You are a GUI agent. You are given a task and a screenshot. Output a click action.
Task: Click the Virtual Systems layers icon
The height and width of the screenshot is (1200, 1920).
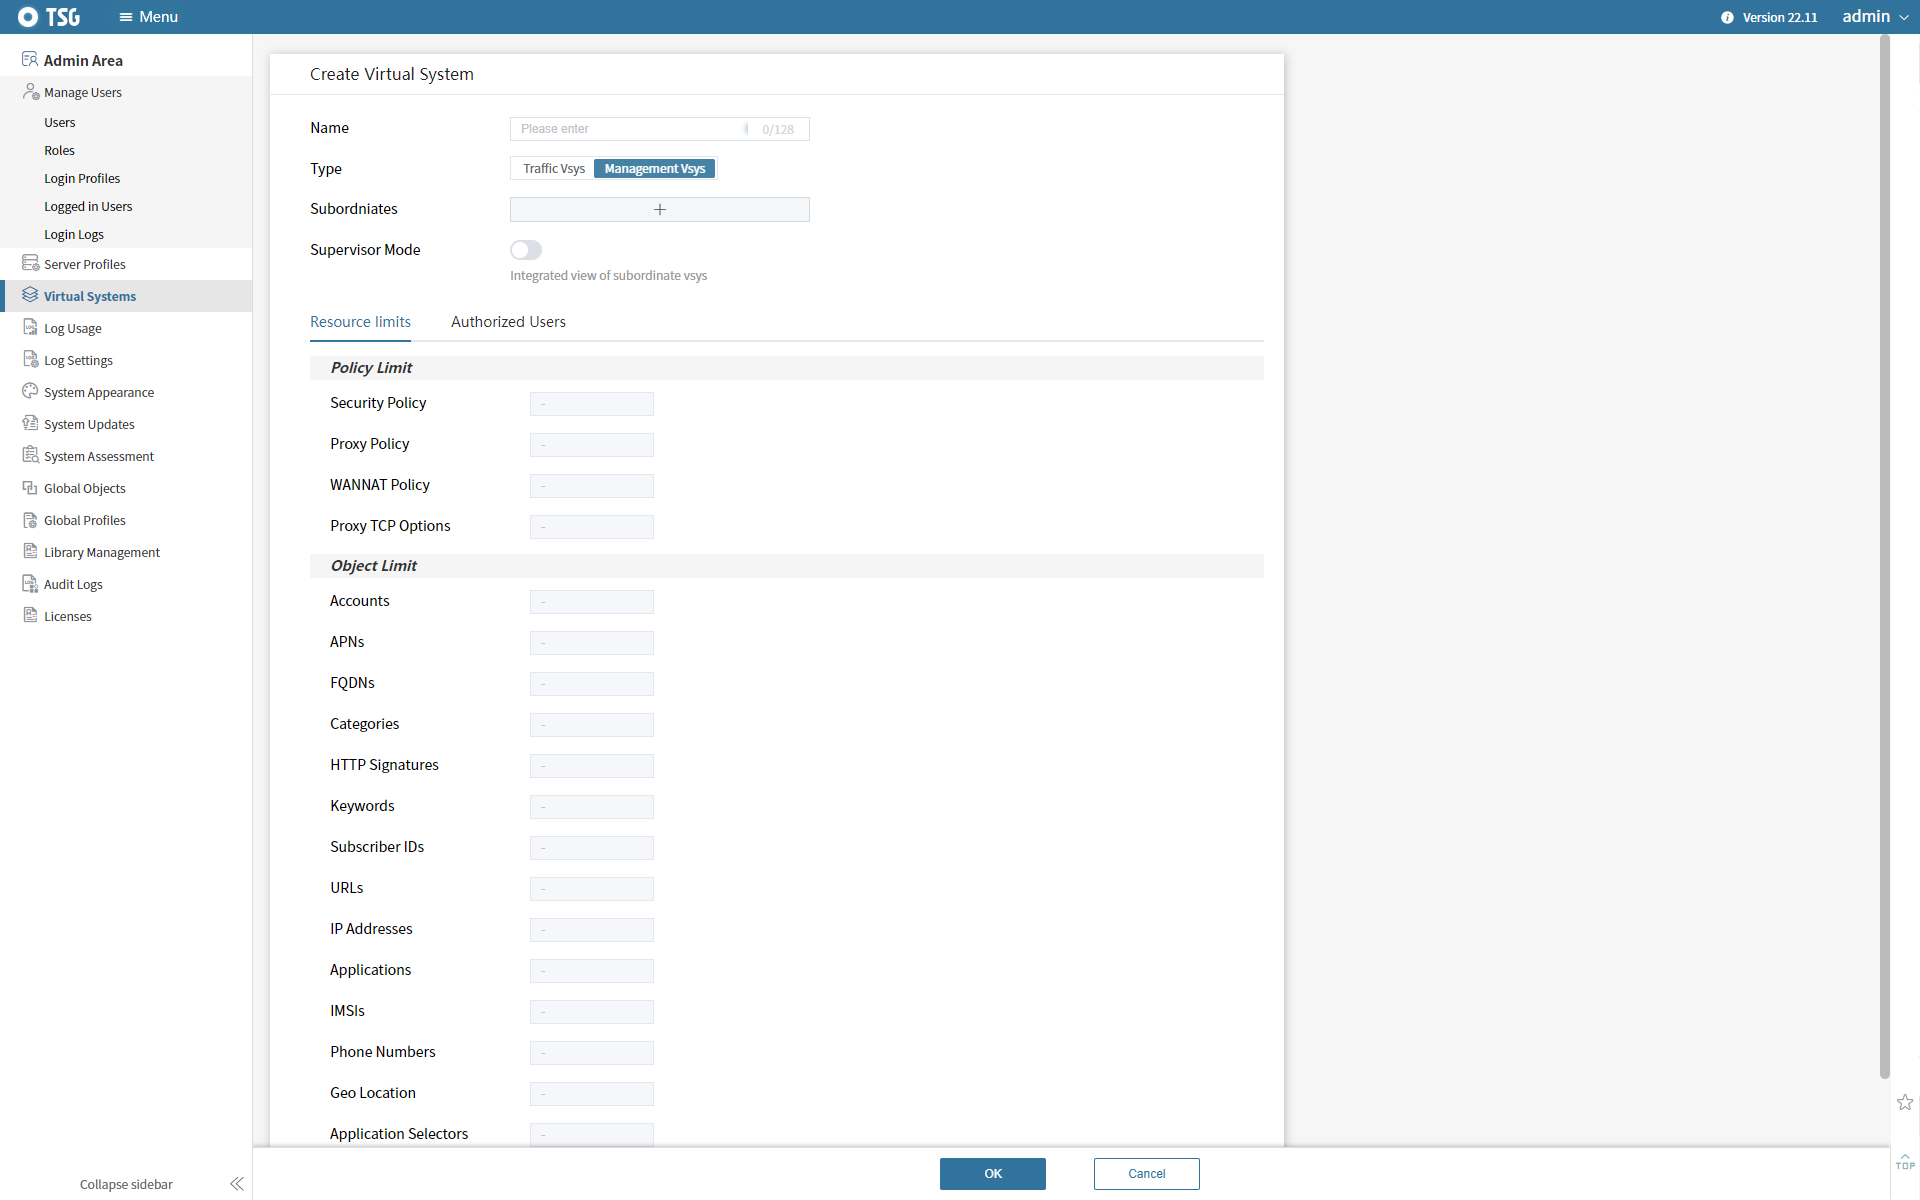30,295
